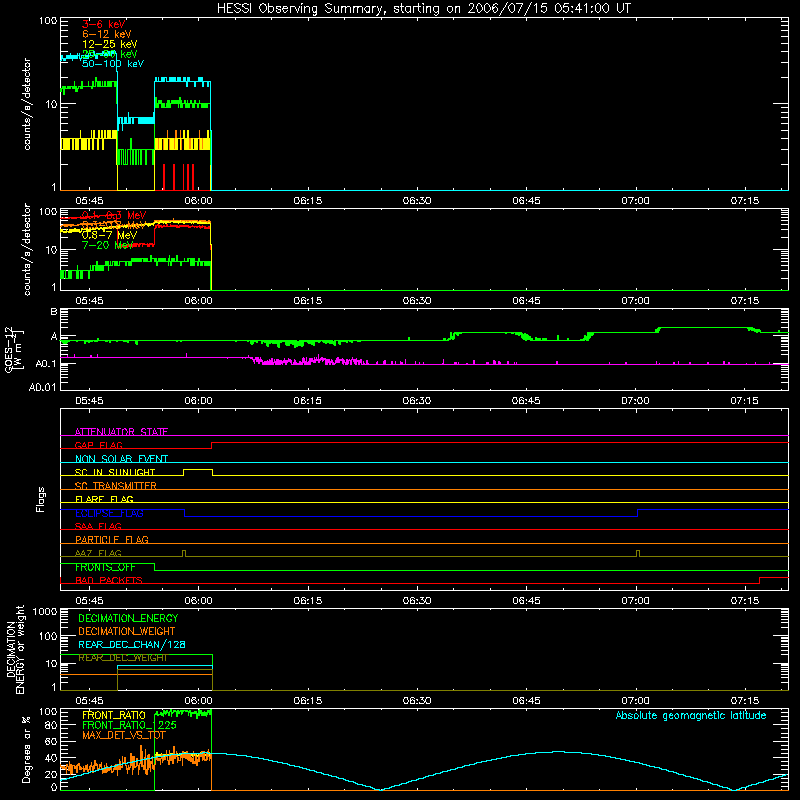
Task: Click the GOES-12 vertical axis title
Action: [13, 349]
